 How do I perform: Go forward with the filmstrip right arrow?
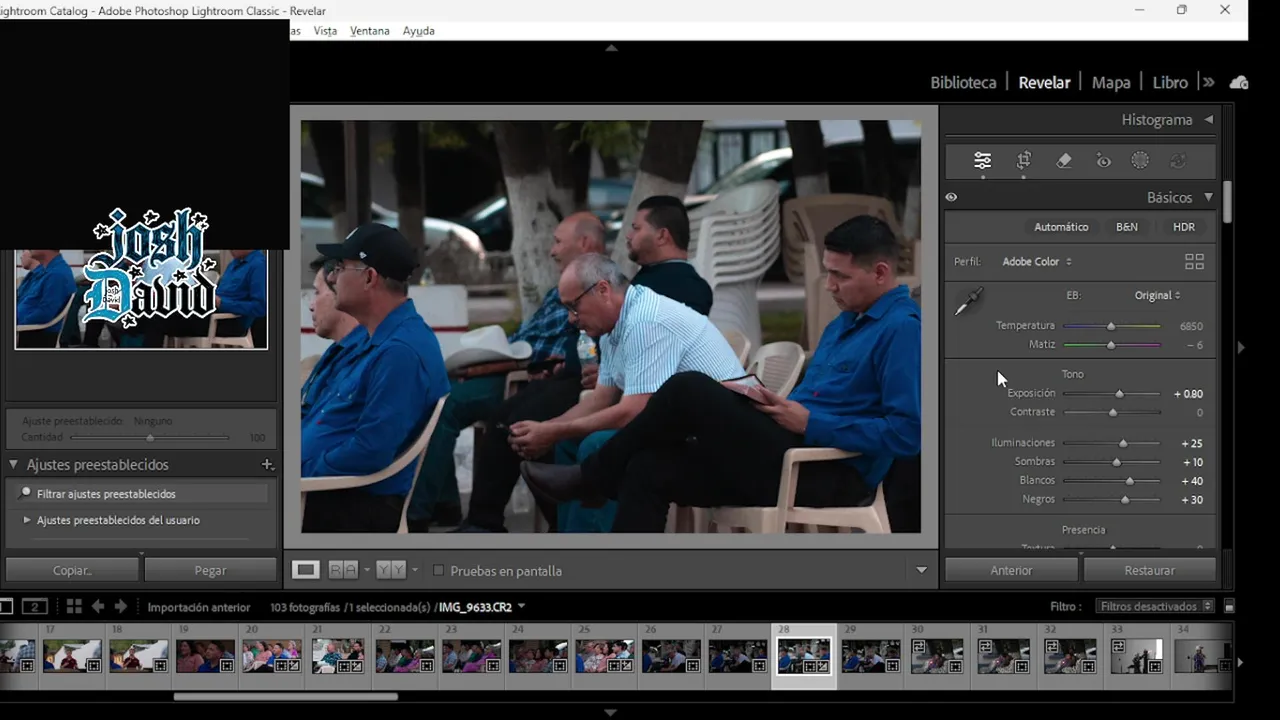coord(120,606)
